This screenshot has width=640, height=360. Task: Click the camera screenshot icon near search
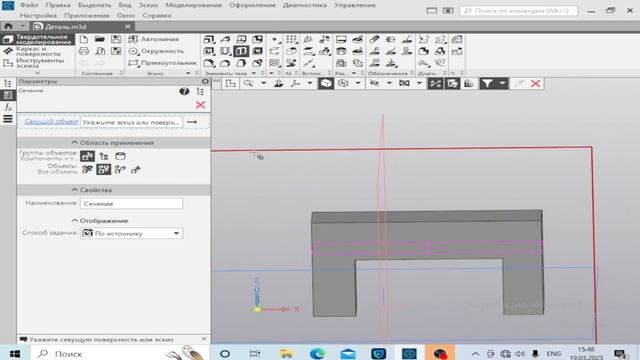coord(448,11)
